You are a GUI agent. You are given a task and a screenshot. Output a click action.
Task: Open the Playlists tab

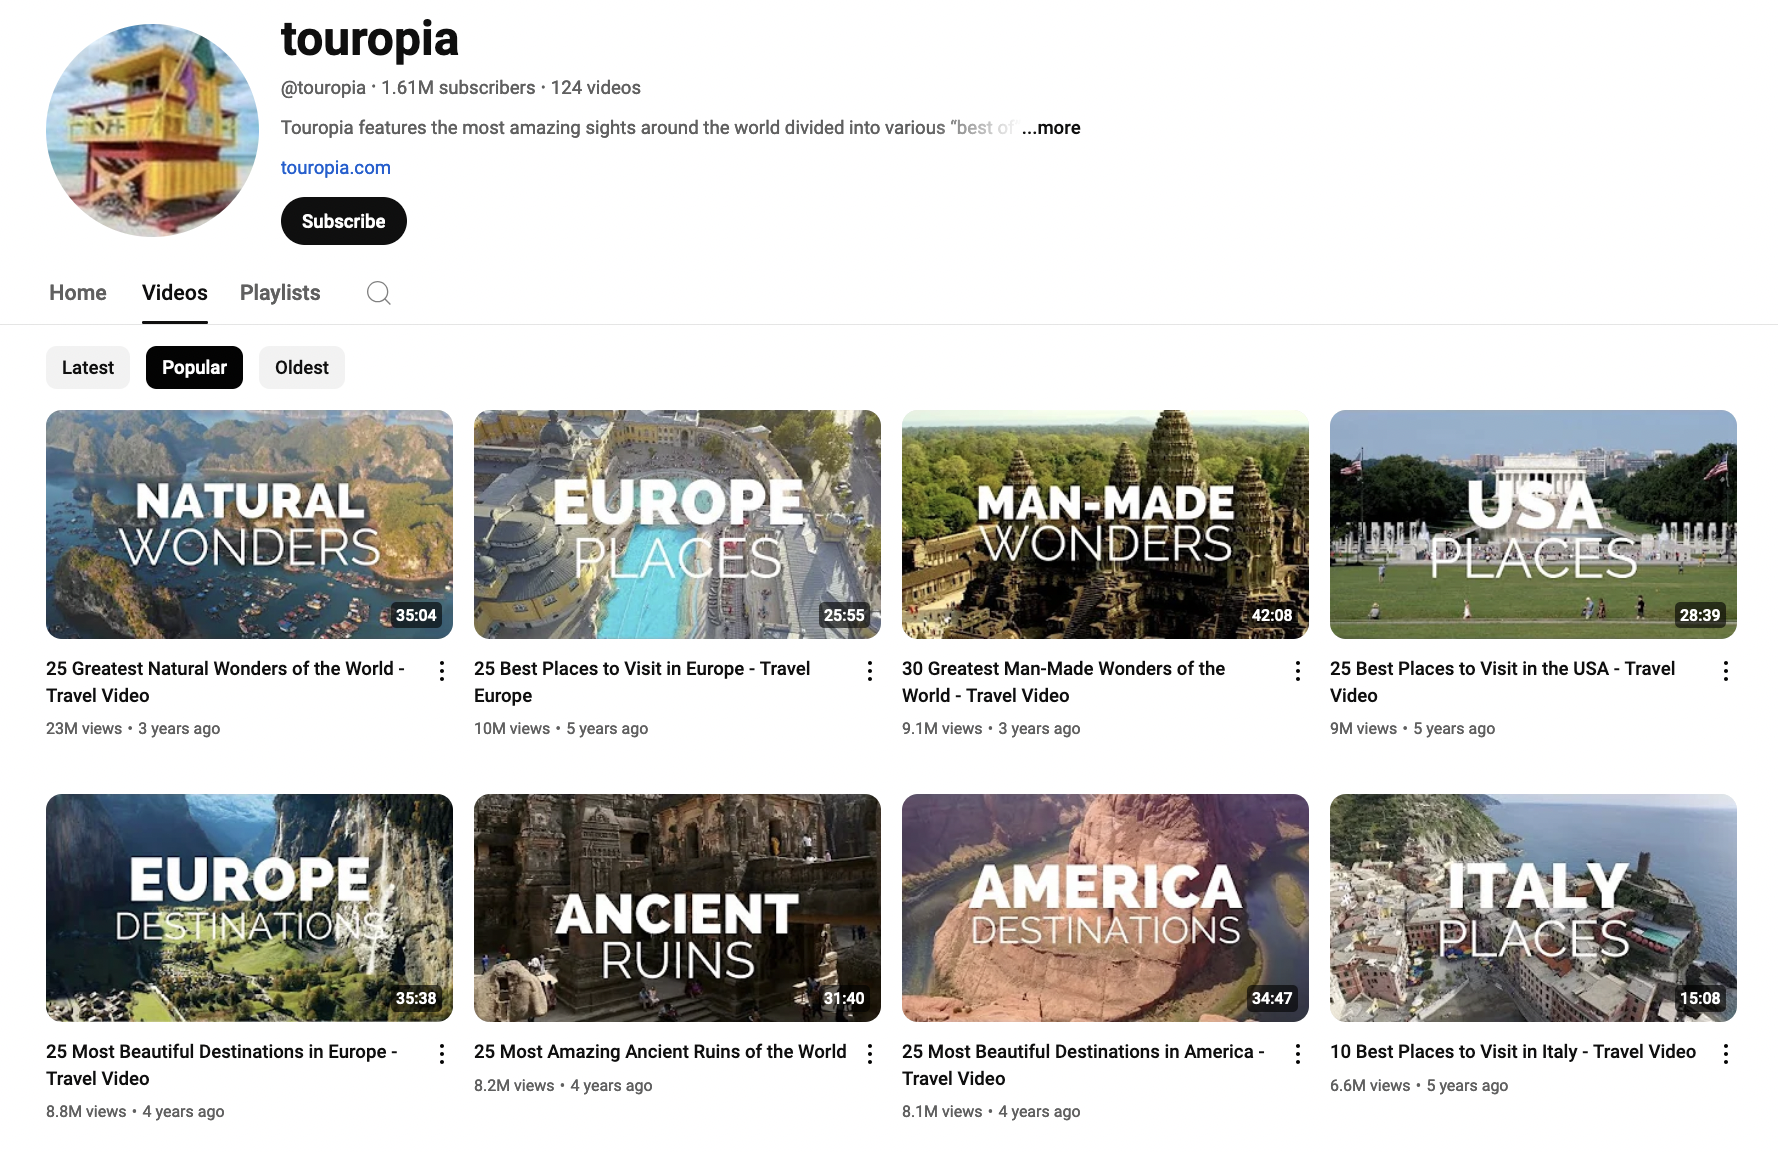coord(280,293)
